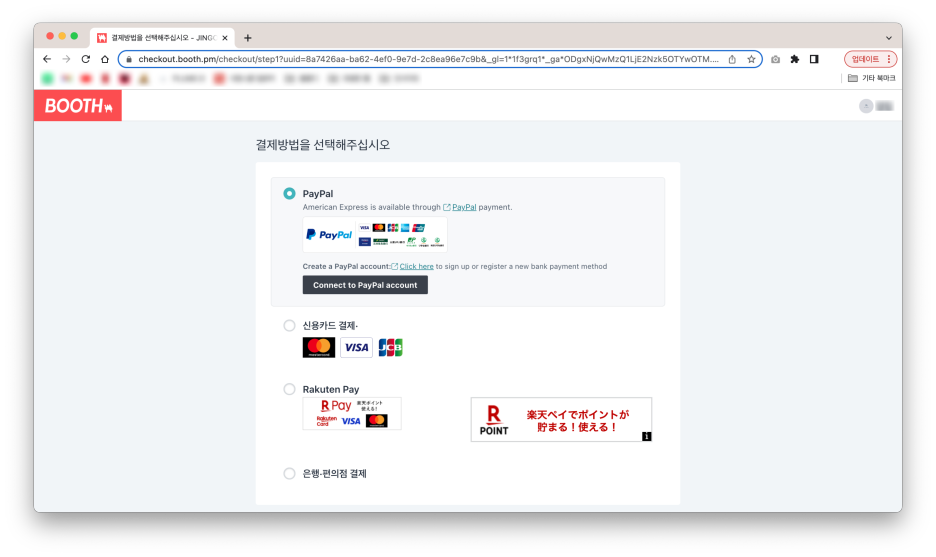Click the site lock icon
This screenshot has width=936, height=557.
point(128,59)
